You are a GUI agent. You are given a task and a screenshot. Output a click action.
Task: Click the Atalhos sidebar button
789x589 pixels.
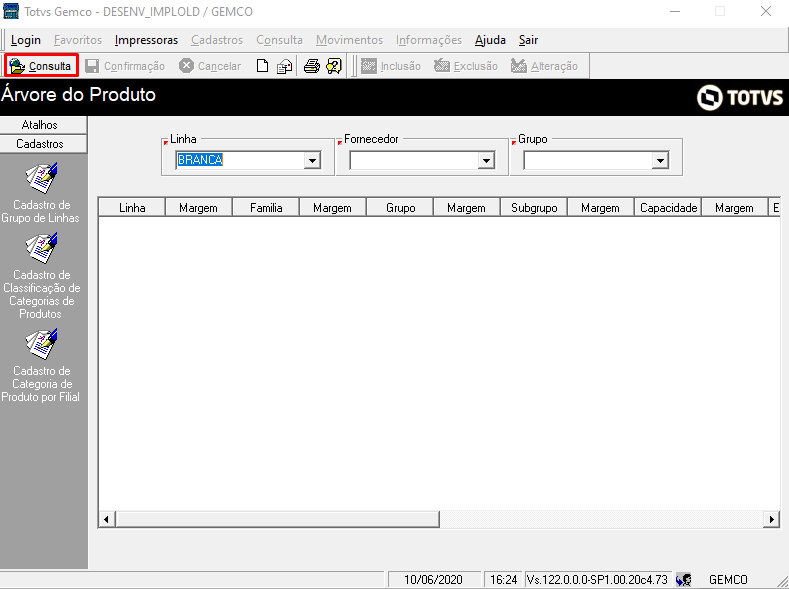pyautogui.click(x=43, y=125)
